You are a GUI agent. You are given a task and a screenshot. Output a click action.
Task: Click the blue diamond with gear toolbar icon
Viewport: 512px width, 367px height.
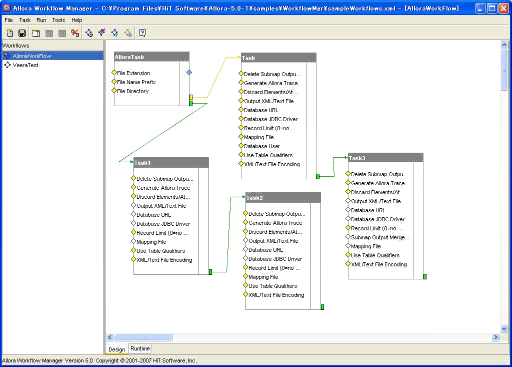[89, 33]
